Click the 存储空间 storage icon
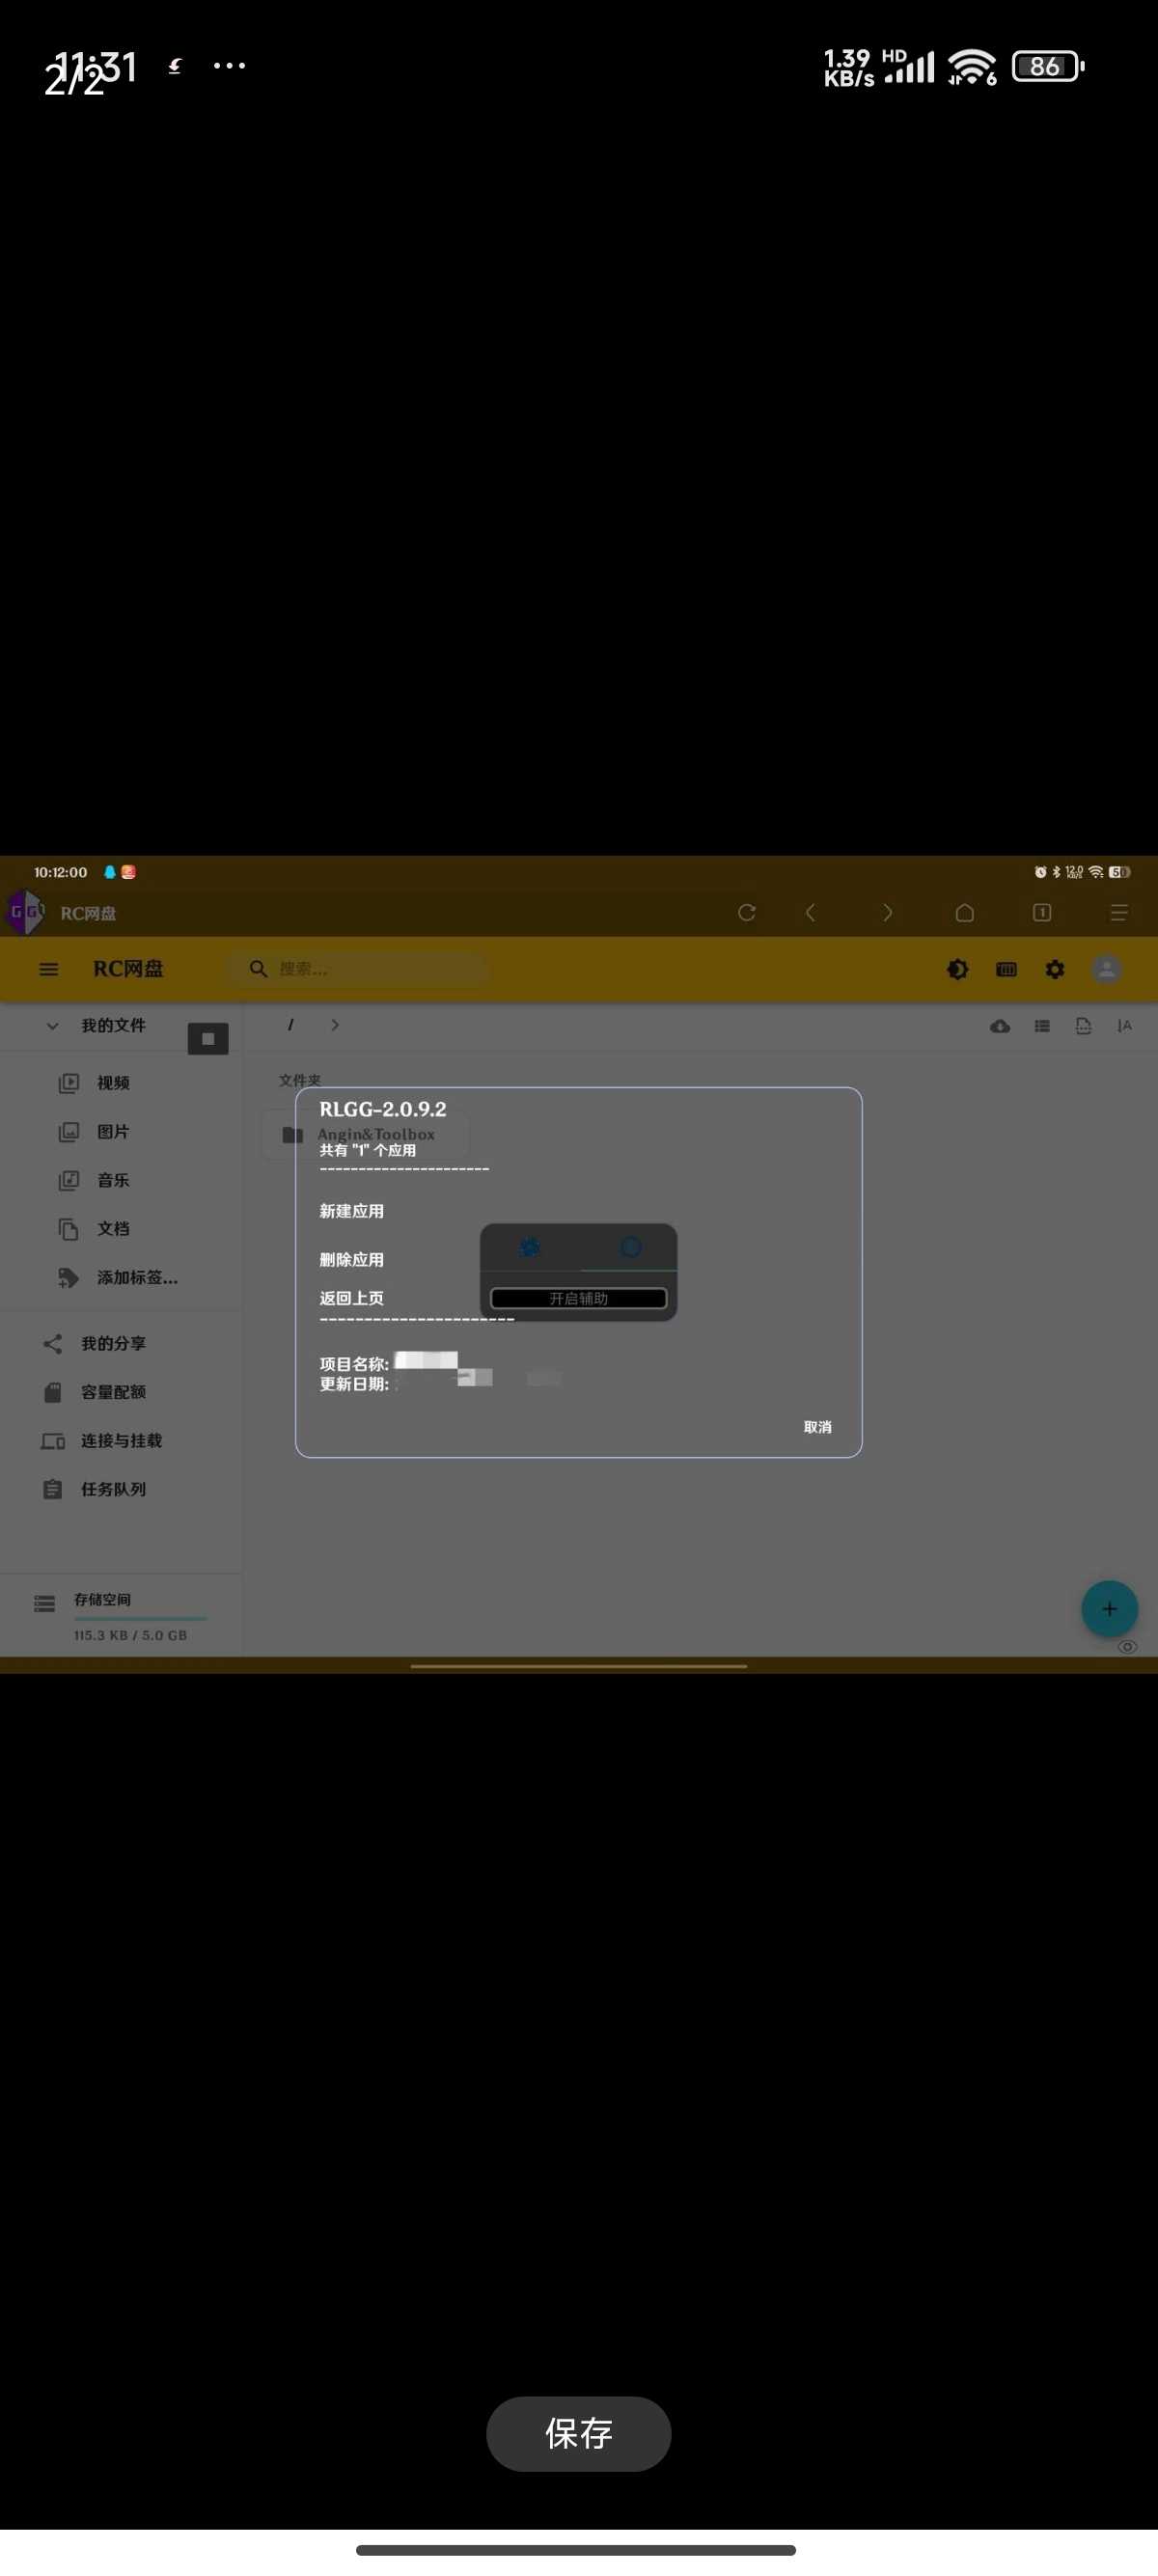1158x2576 pixels. pyautogui.click(x=44, y=1604)
